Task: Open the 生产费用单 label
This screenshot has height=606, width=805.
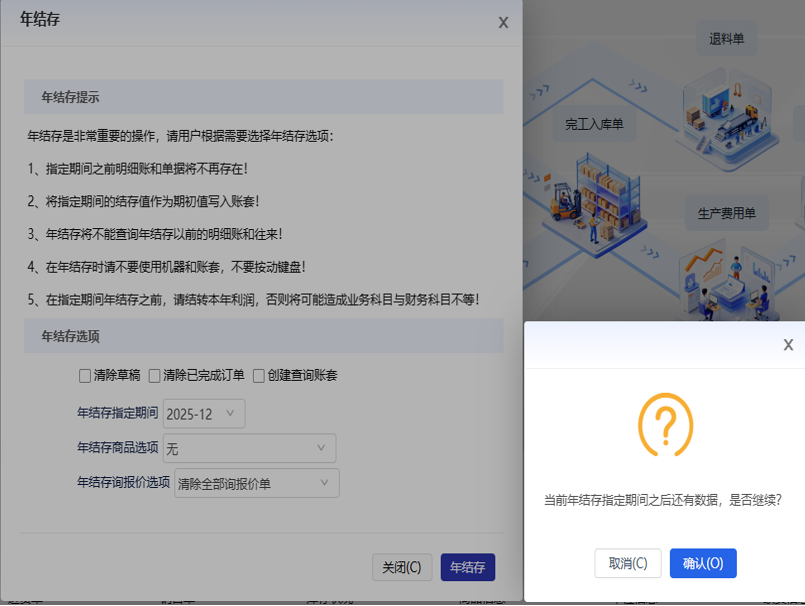Action: pos(726,213)
